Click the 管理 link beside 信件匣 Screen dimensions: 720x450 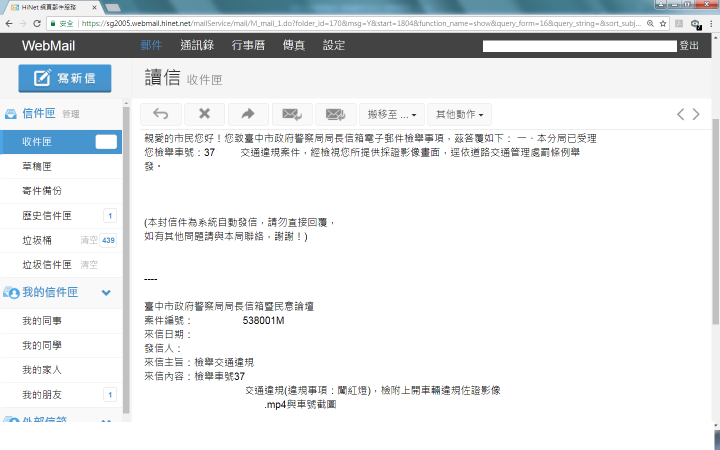pyautogui.click(x=71, y=114)
